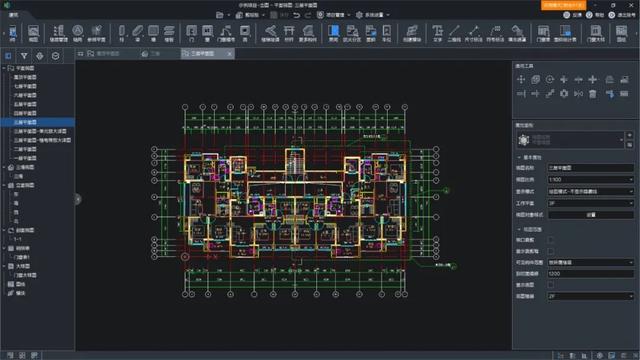
Task: Select the door tool icon in the ribbon
Action: [191, 33]
